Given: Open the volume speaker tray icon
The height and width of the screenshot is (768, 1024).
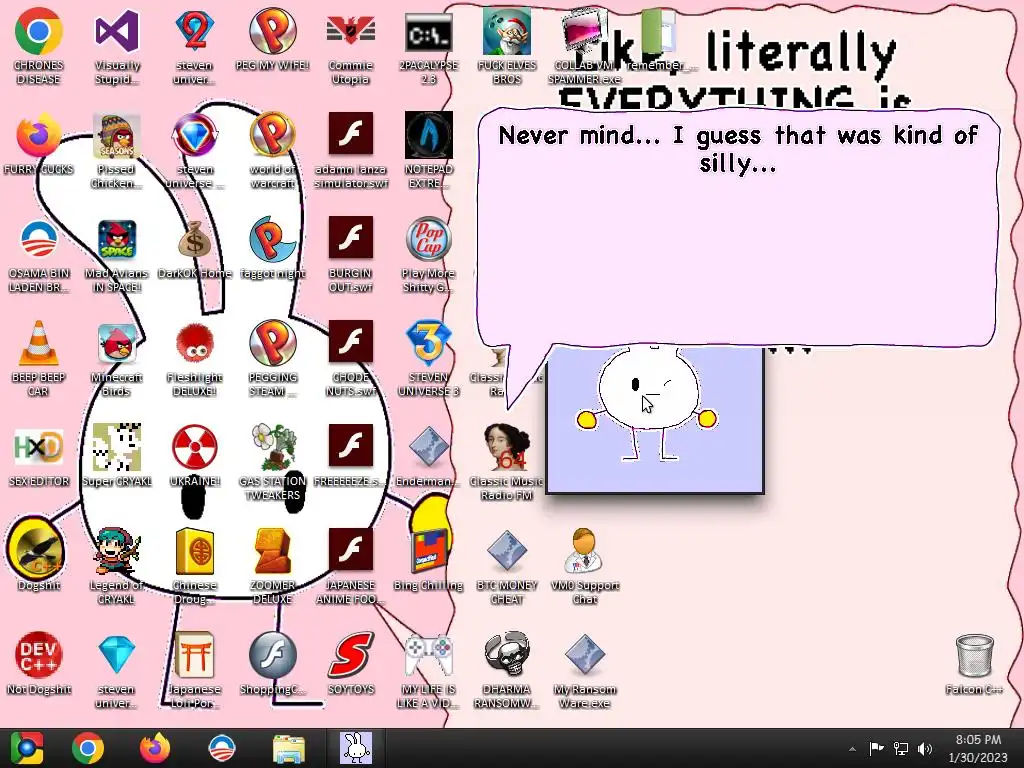Looking at the screenshot, I should point(925,748).
